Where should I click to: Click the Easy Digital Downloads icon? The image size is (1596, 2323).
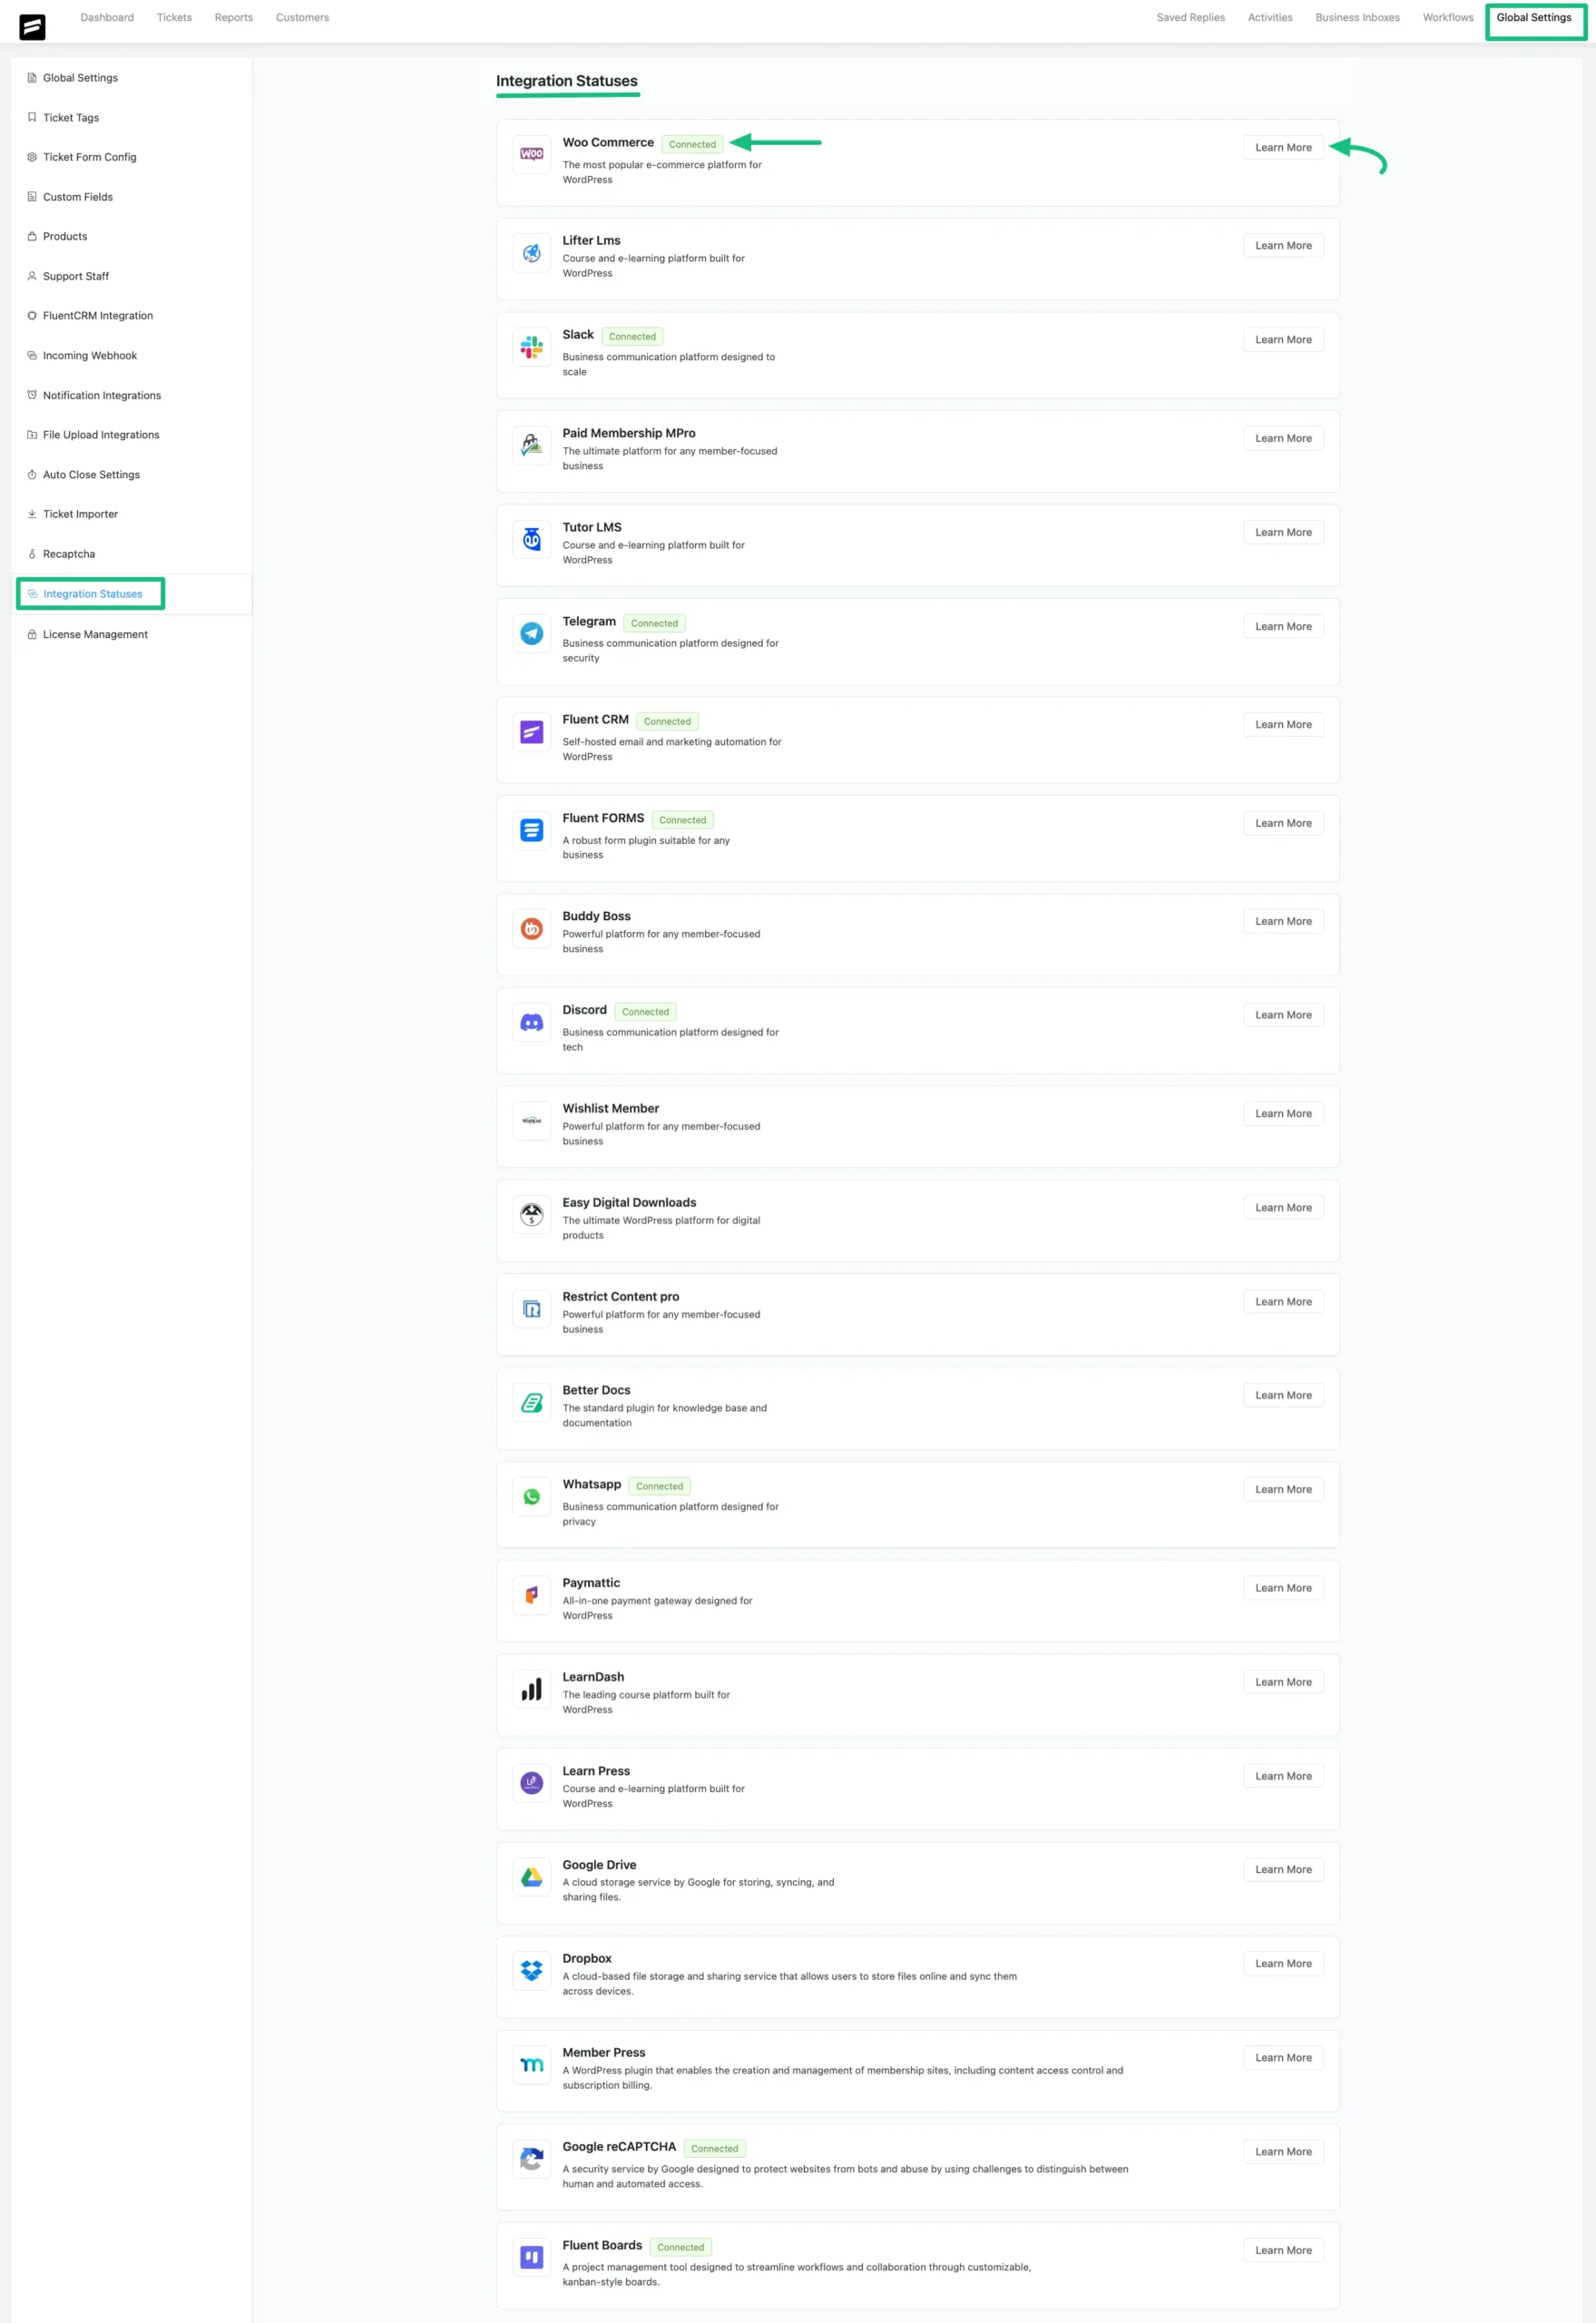pyautogui.click(x=532, y=1215)
